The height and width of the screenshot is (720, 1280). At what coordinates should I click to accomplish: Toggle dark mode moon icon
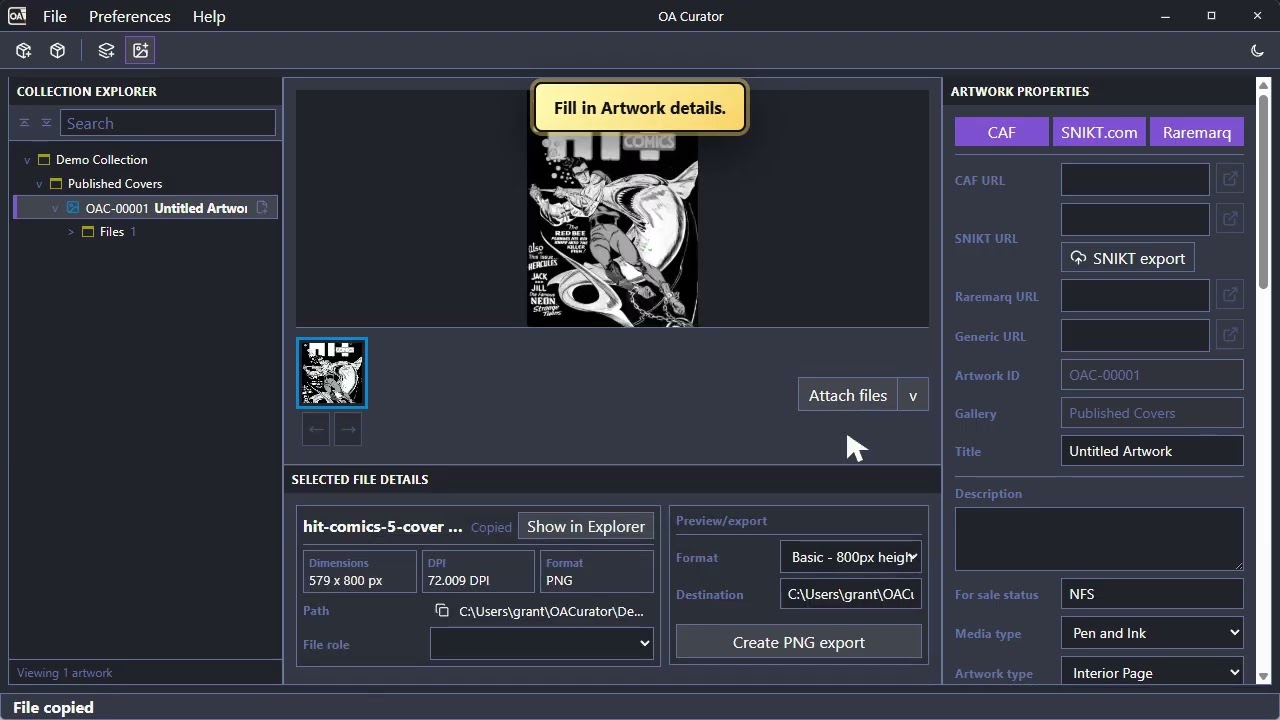1257,50
